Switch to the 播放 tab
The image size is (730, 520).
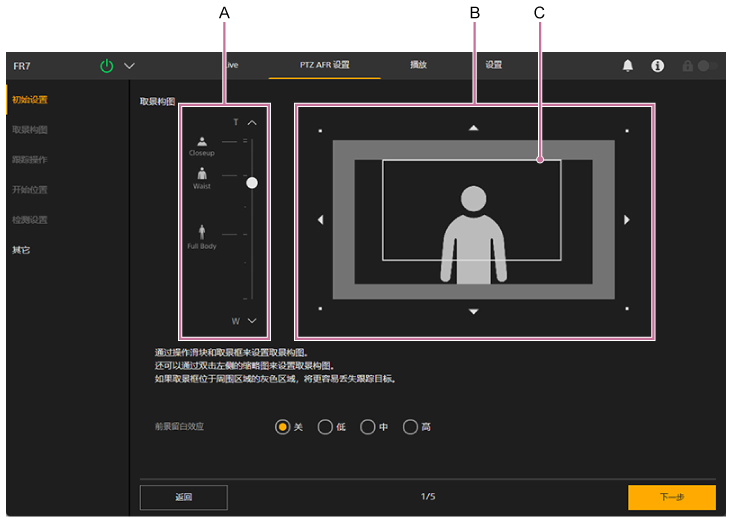click(418, 65)
